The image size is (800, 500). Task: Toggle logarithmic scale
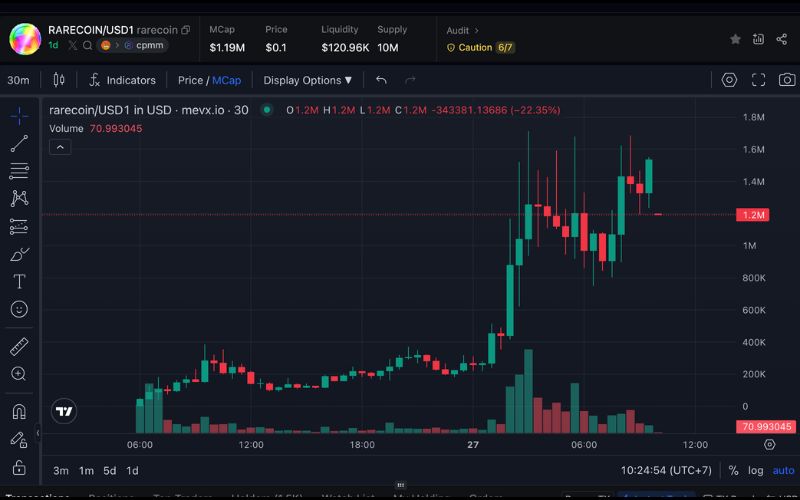[x=755, y=470]
